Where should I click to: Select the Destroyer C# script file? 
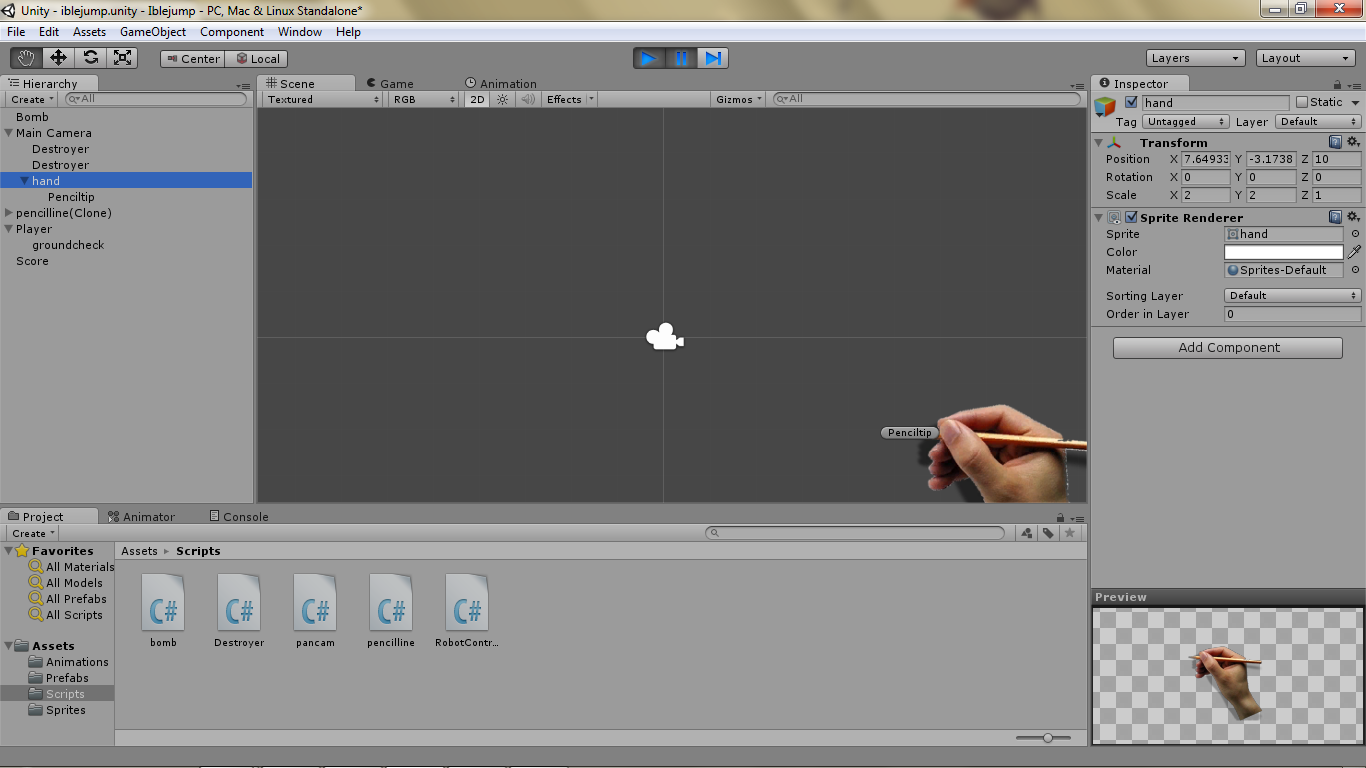tap(239, 611)
